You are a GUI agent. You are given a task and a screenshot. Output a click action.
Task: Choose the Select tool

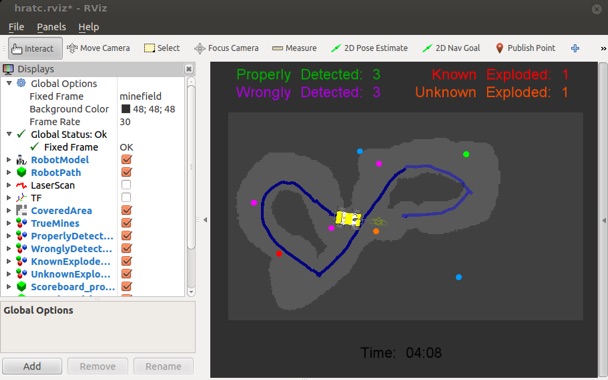pyautogui.click(x=162, y=48)
